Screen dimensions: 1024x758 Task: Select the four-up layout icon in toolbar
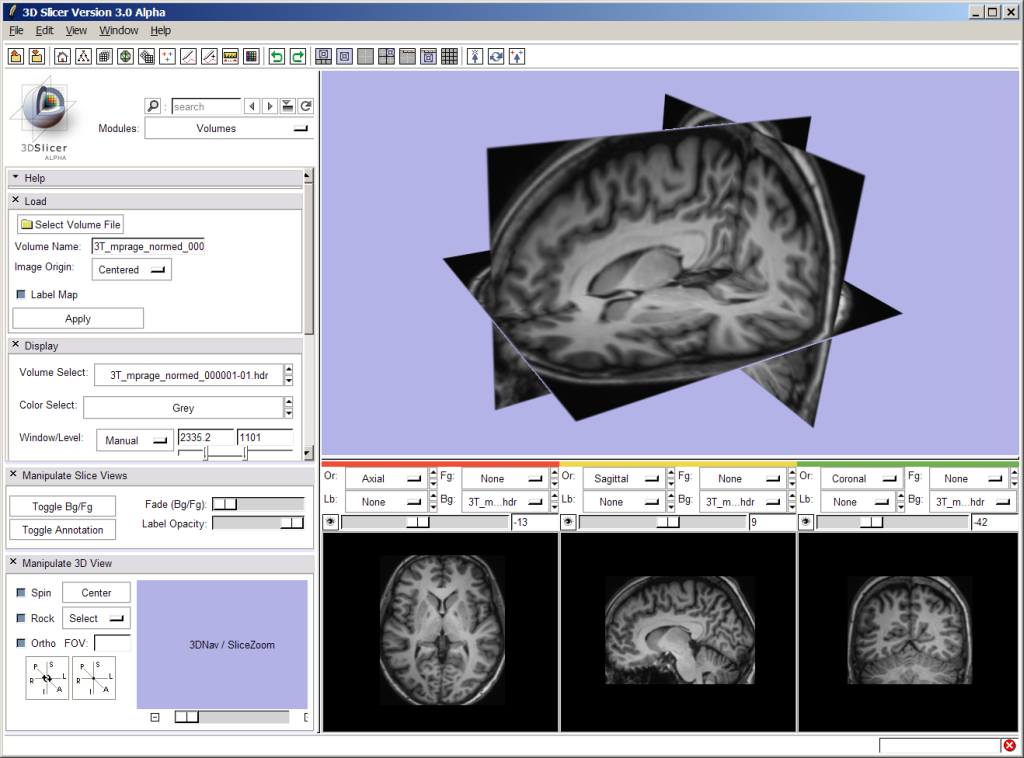pos(386,57)
